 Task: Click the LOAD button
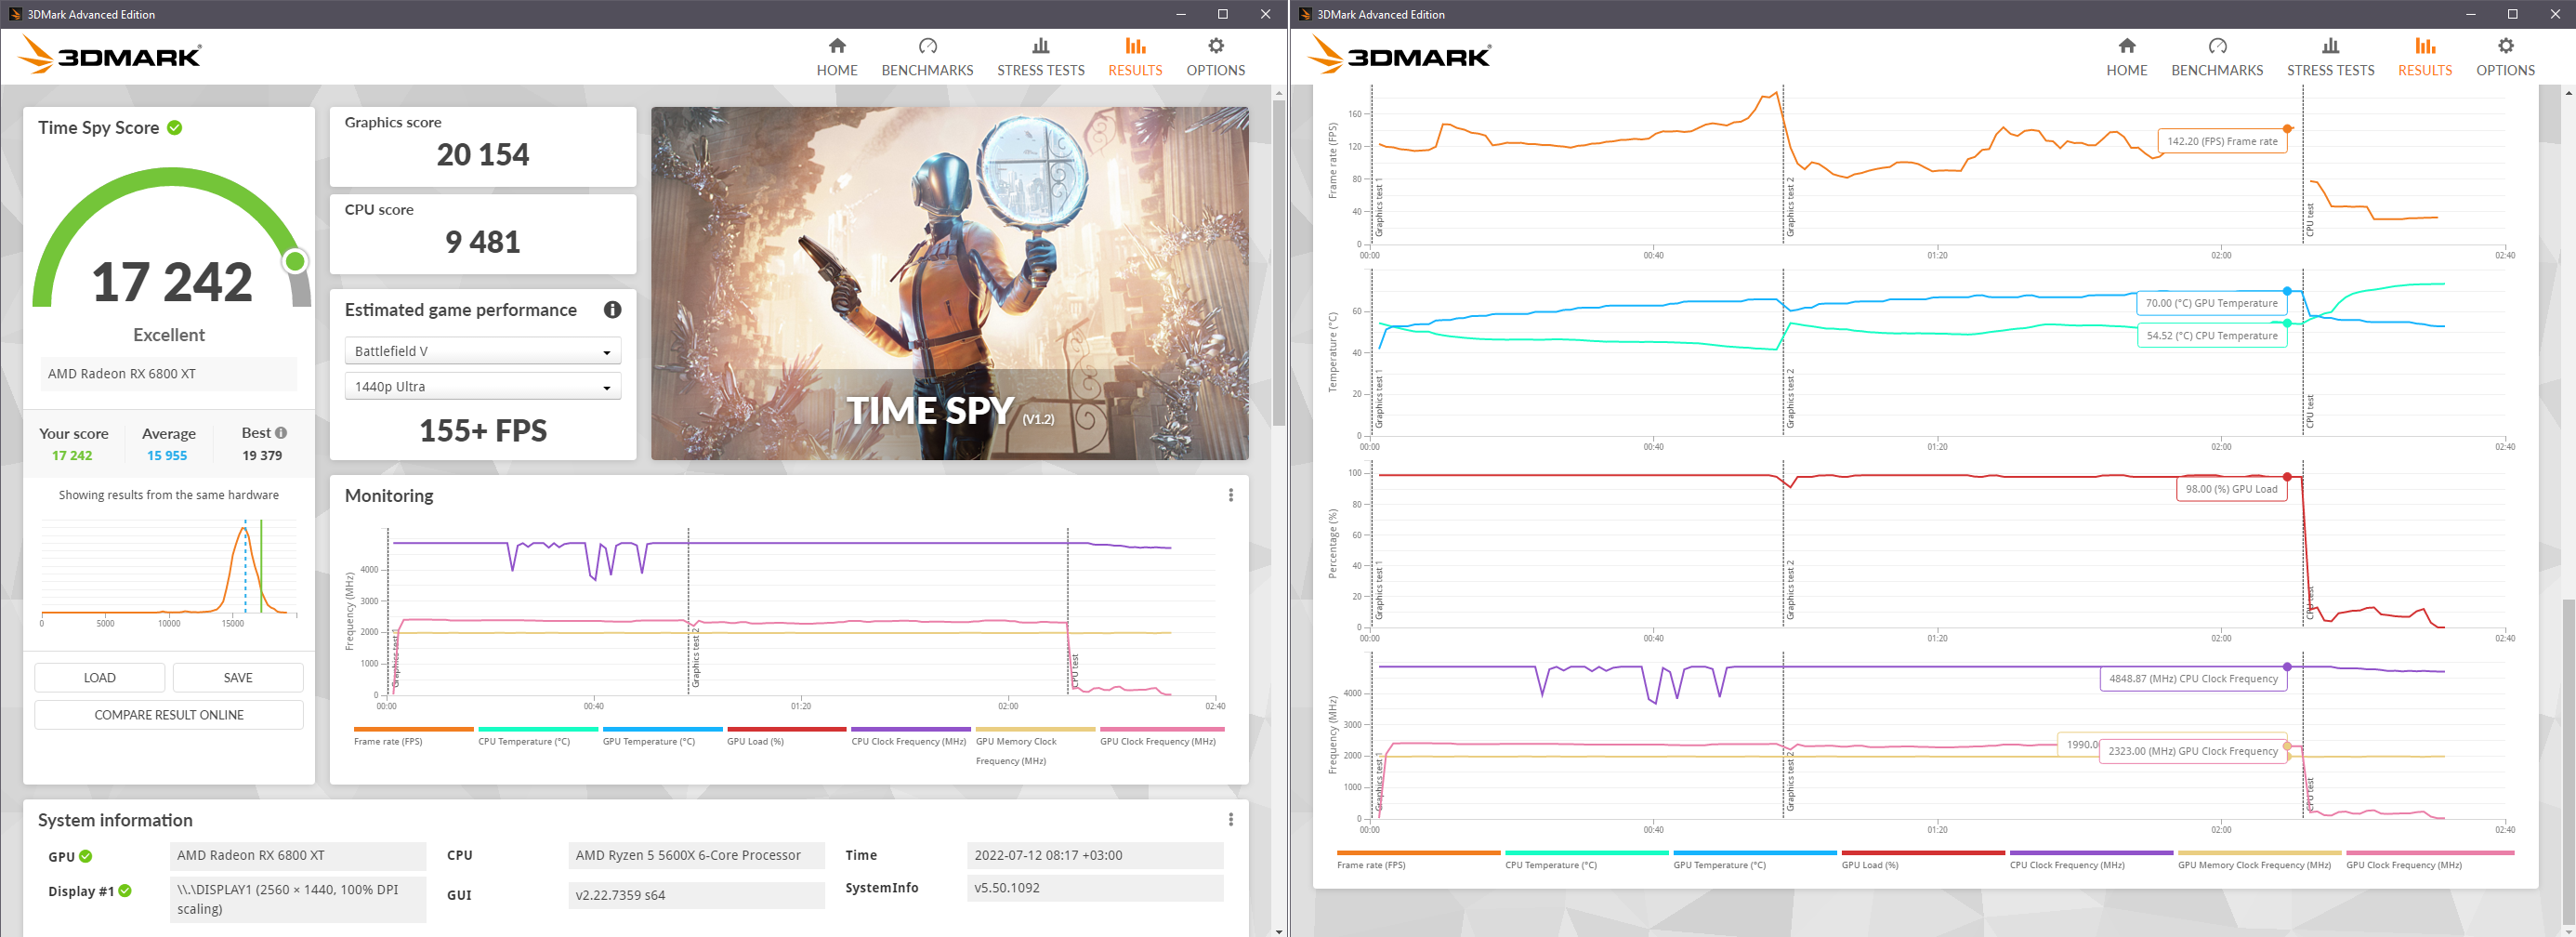click(x=99, y=677)
